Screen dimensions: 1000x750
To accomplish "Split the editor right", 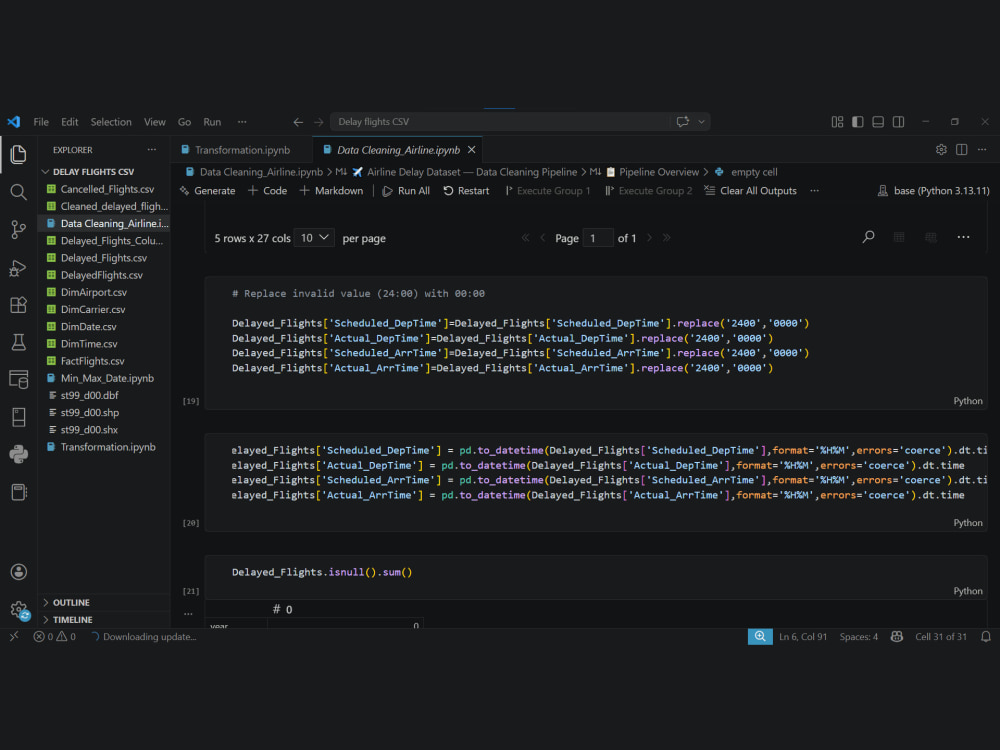I will 962,150.
